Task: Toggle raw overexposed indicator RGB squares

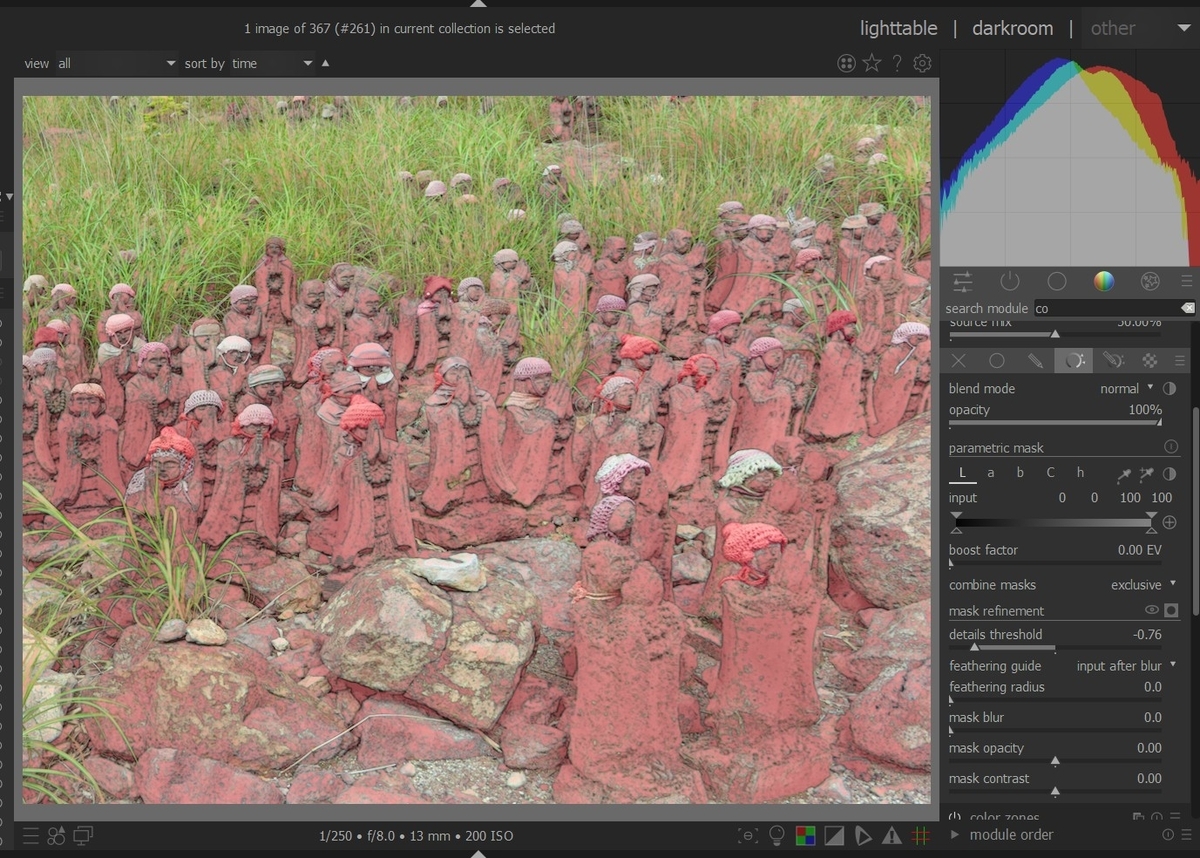Action: click(805, 835)
